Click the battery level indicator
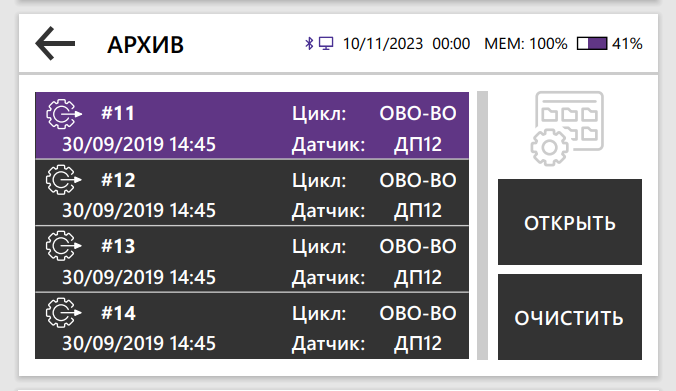The image size is (676, 391). [592, 44]
